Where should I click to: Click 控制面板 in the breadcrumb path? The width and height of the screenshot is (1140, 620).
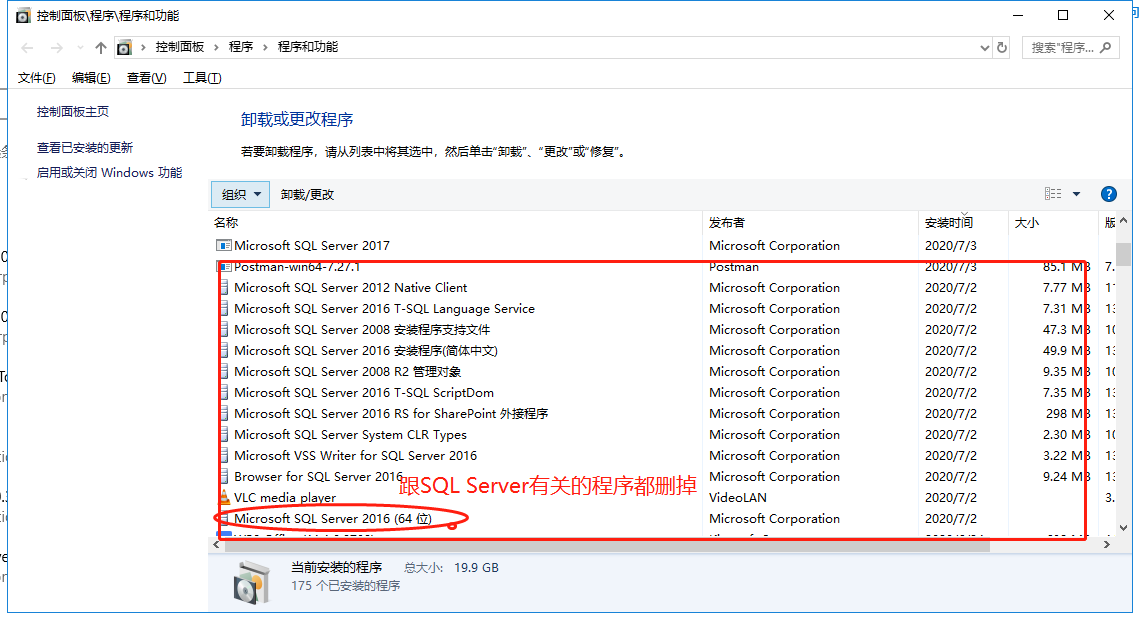pyautogui.click(x=180, y=47)
